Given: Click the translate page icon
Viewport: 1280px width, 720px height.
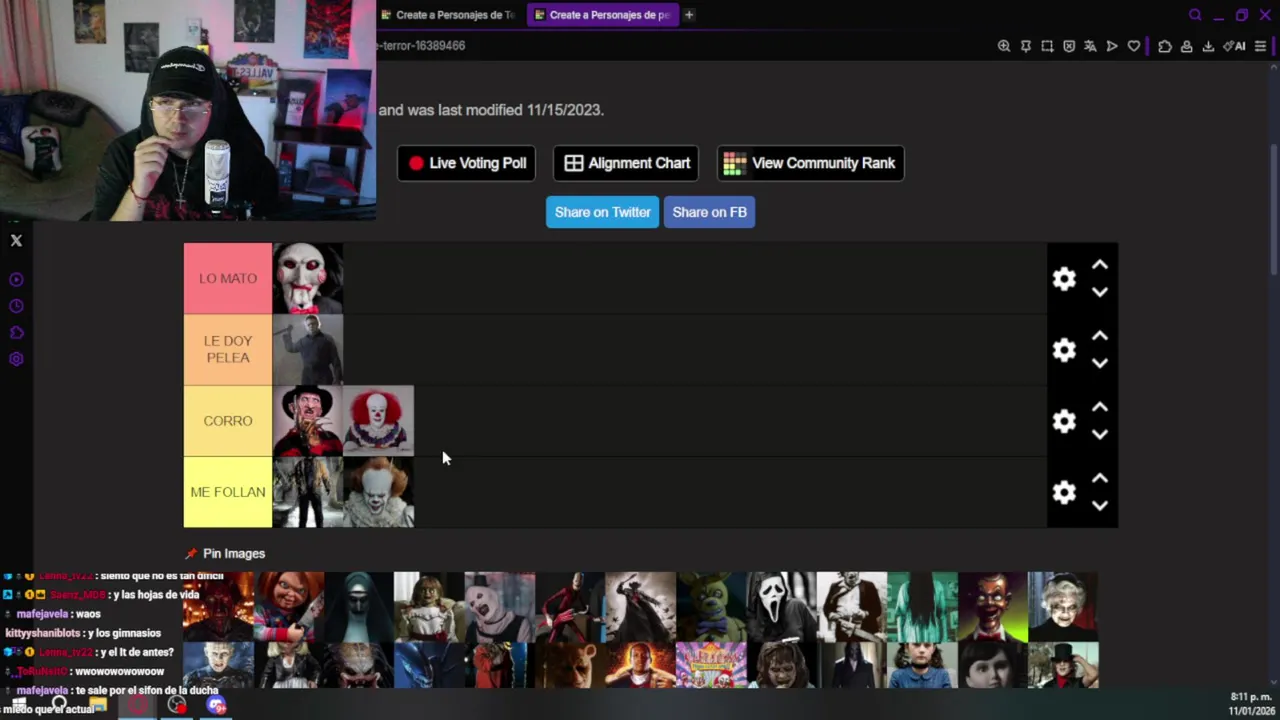Looking at the screenshot, I should pyautogui.click(x=1090, y=46).
